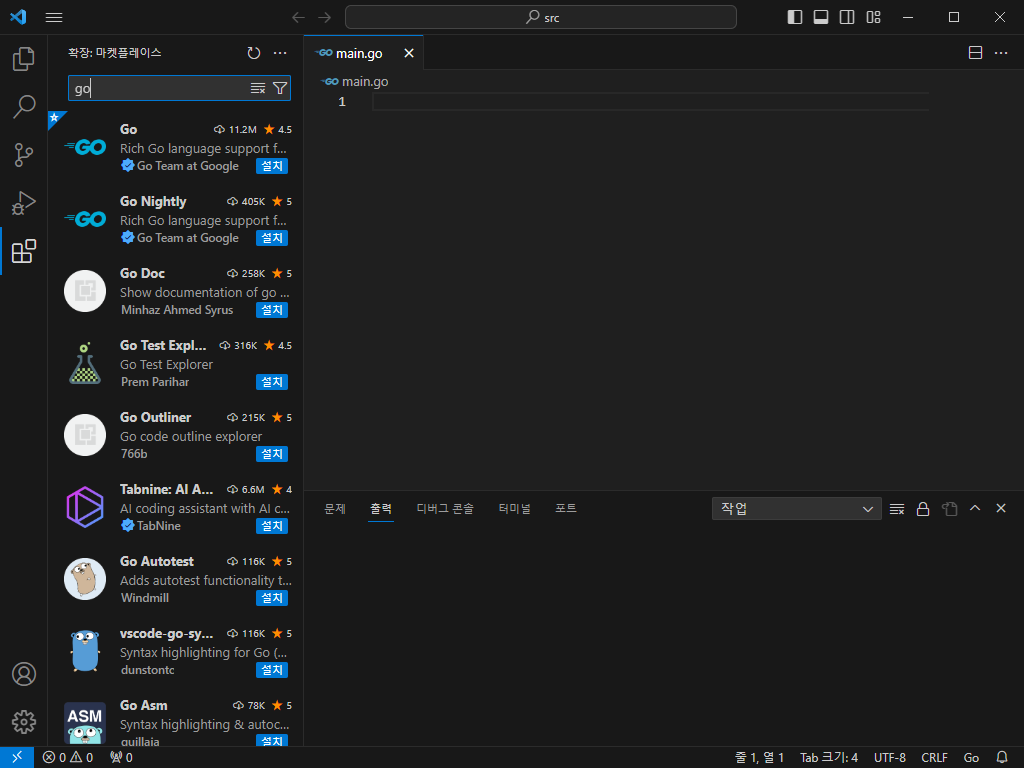
Task: Clear the output panel contents
Action: (897, 509)
